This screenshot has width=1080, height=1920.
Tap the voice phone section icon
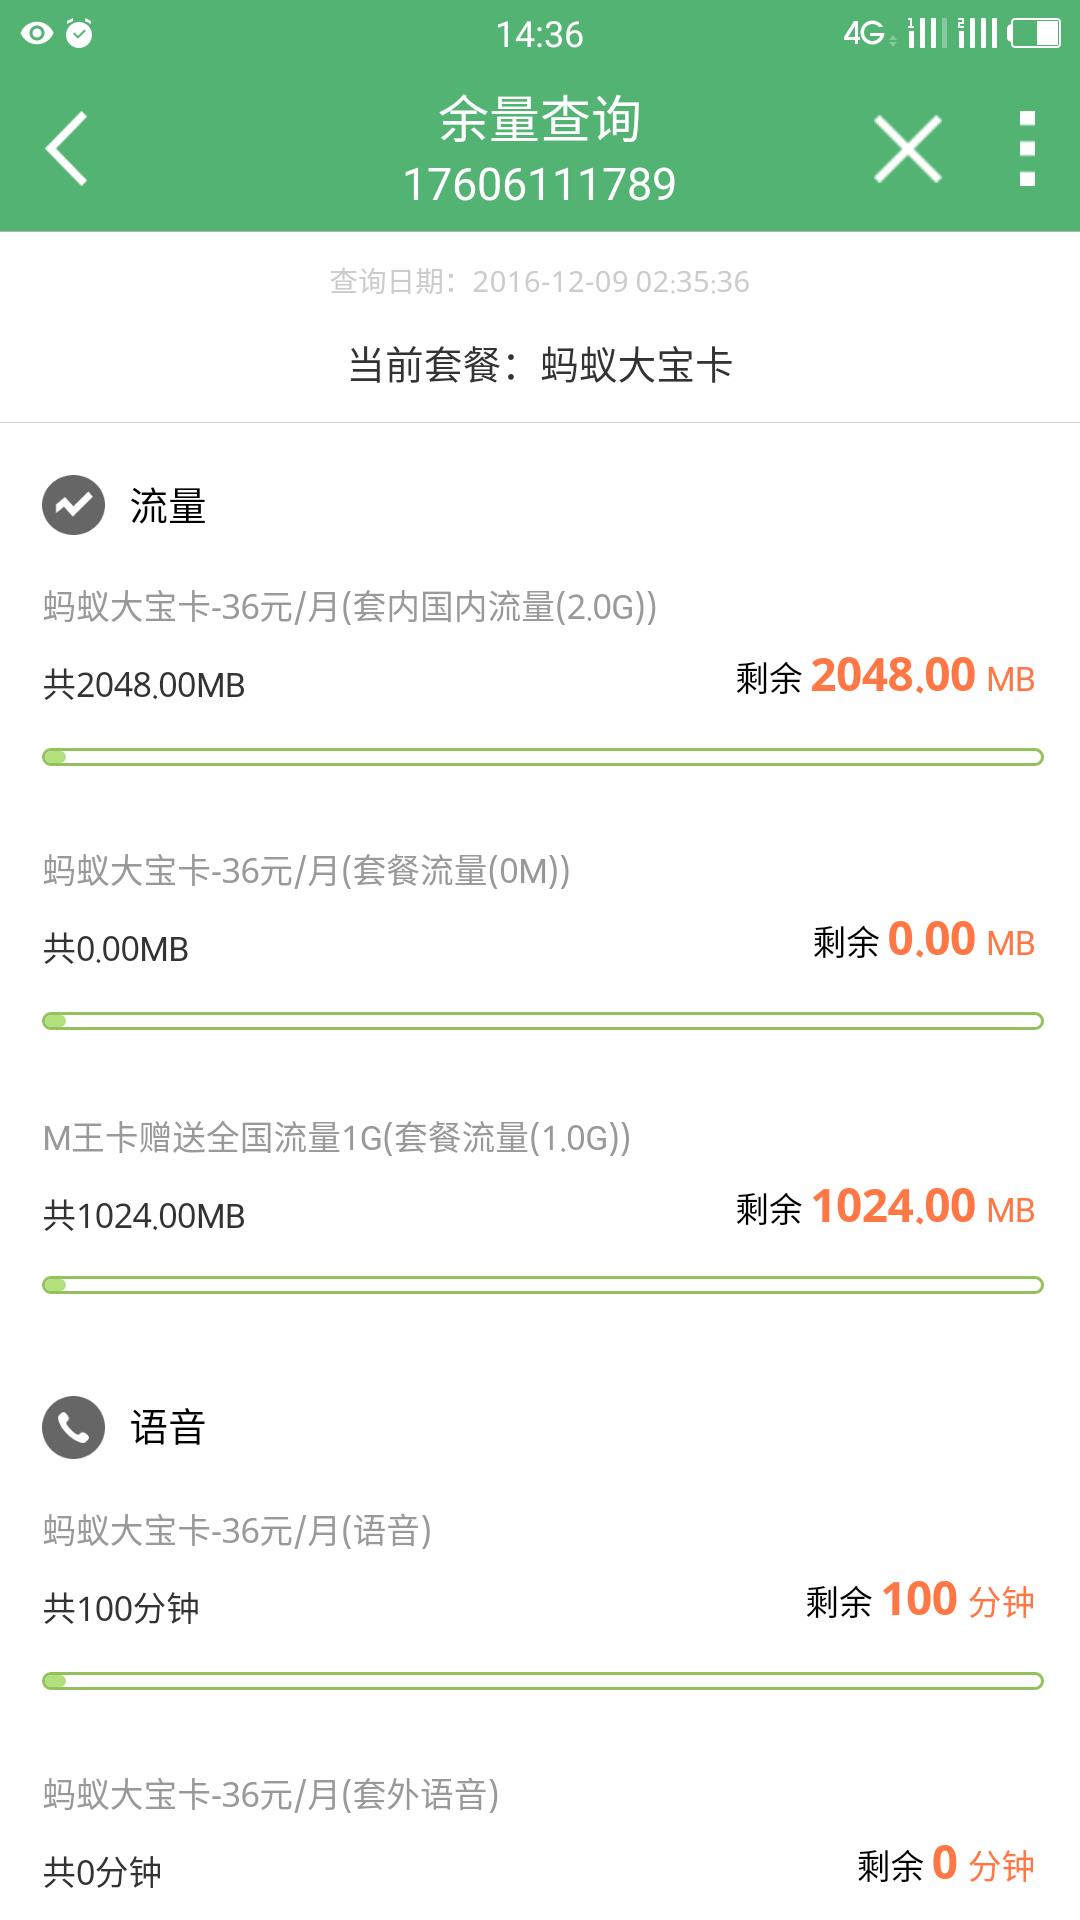click(x=73, y=1427)
